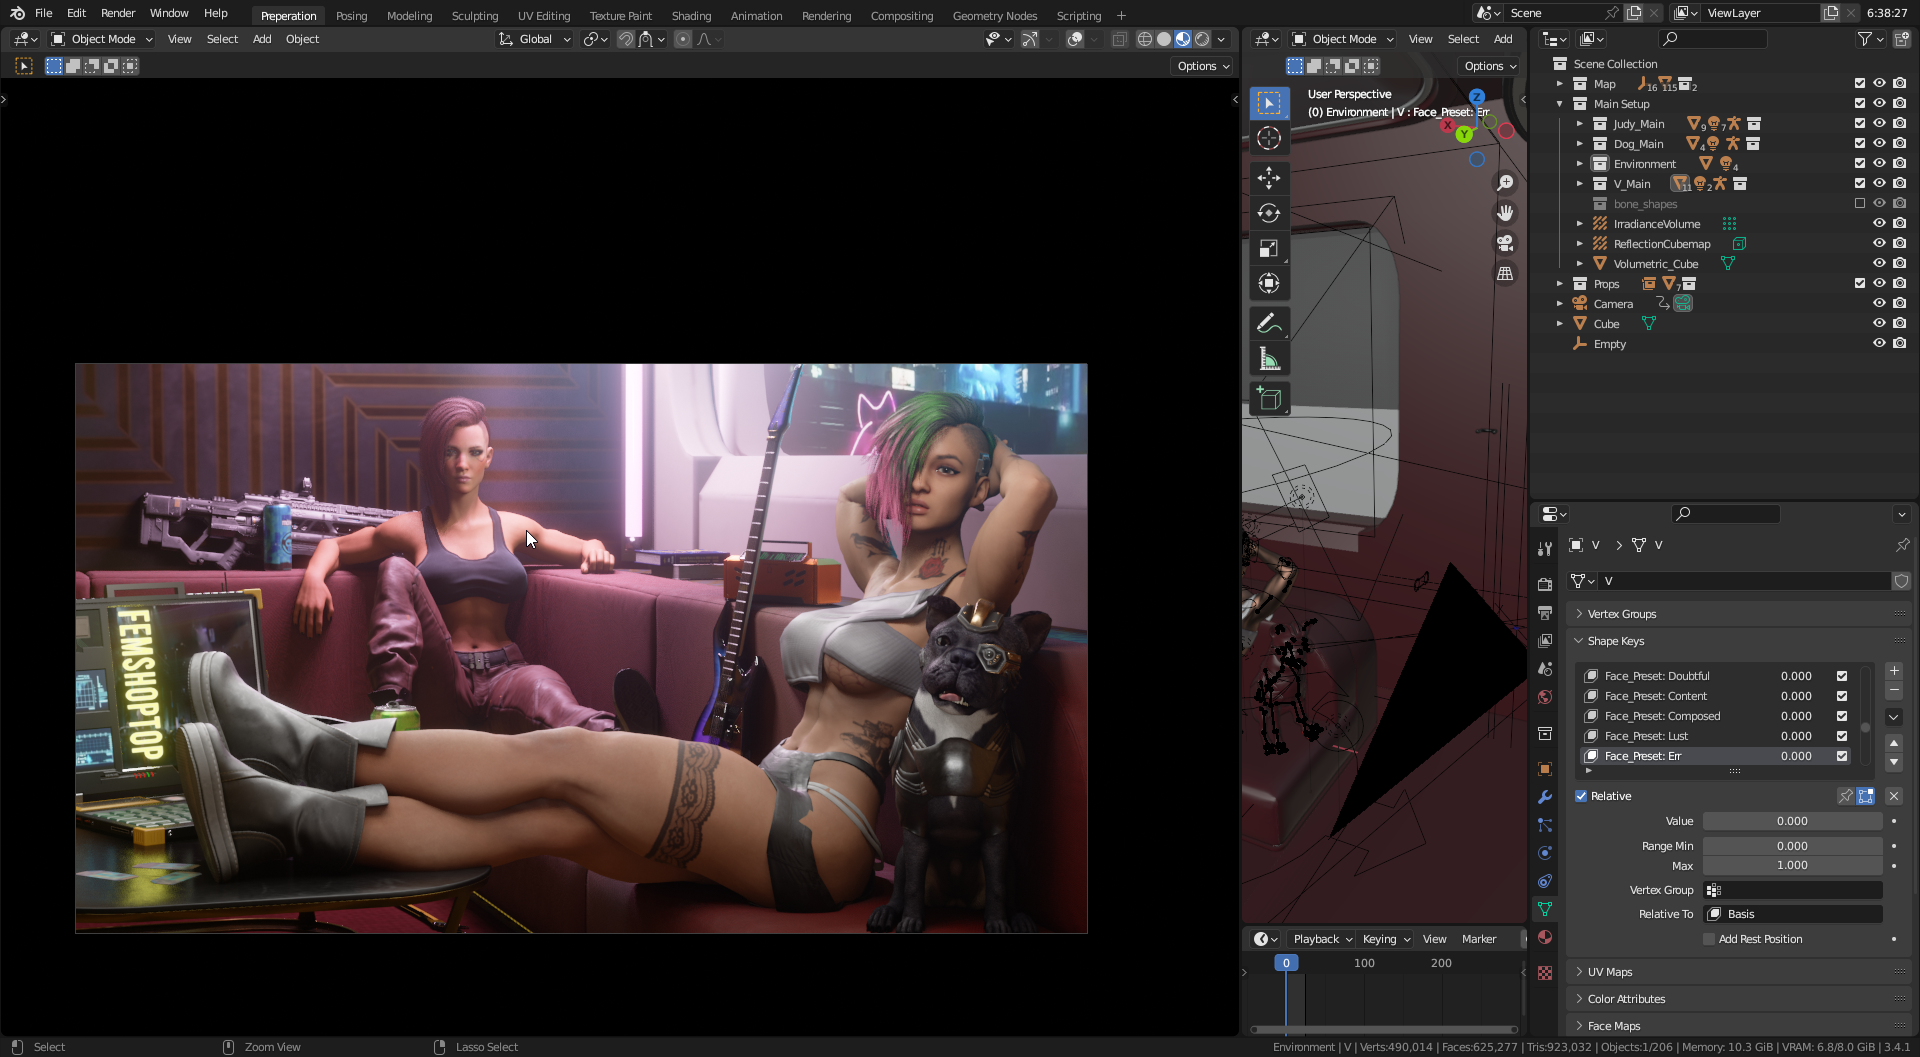This screenshot has width=1920, height=1057.
Task: Select the combined Transform tool
Action: tap(1269, 283)
